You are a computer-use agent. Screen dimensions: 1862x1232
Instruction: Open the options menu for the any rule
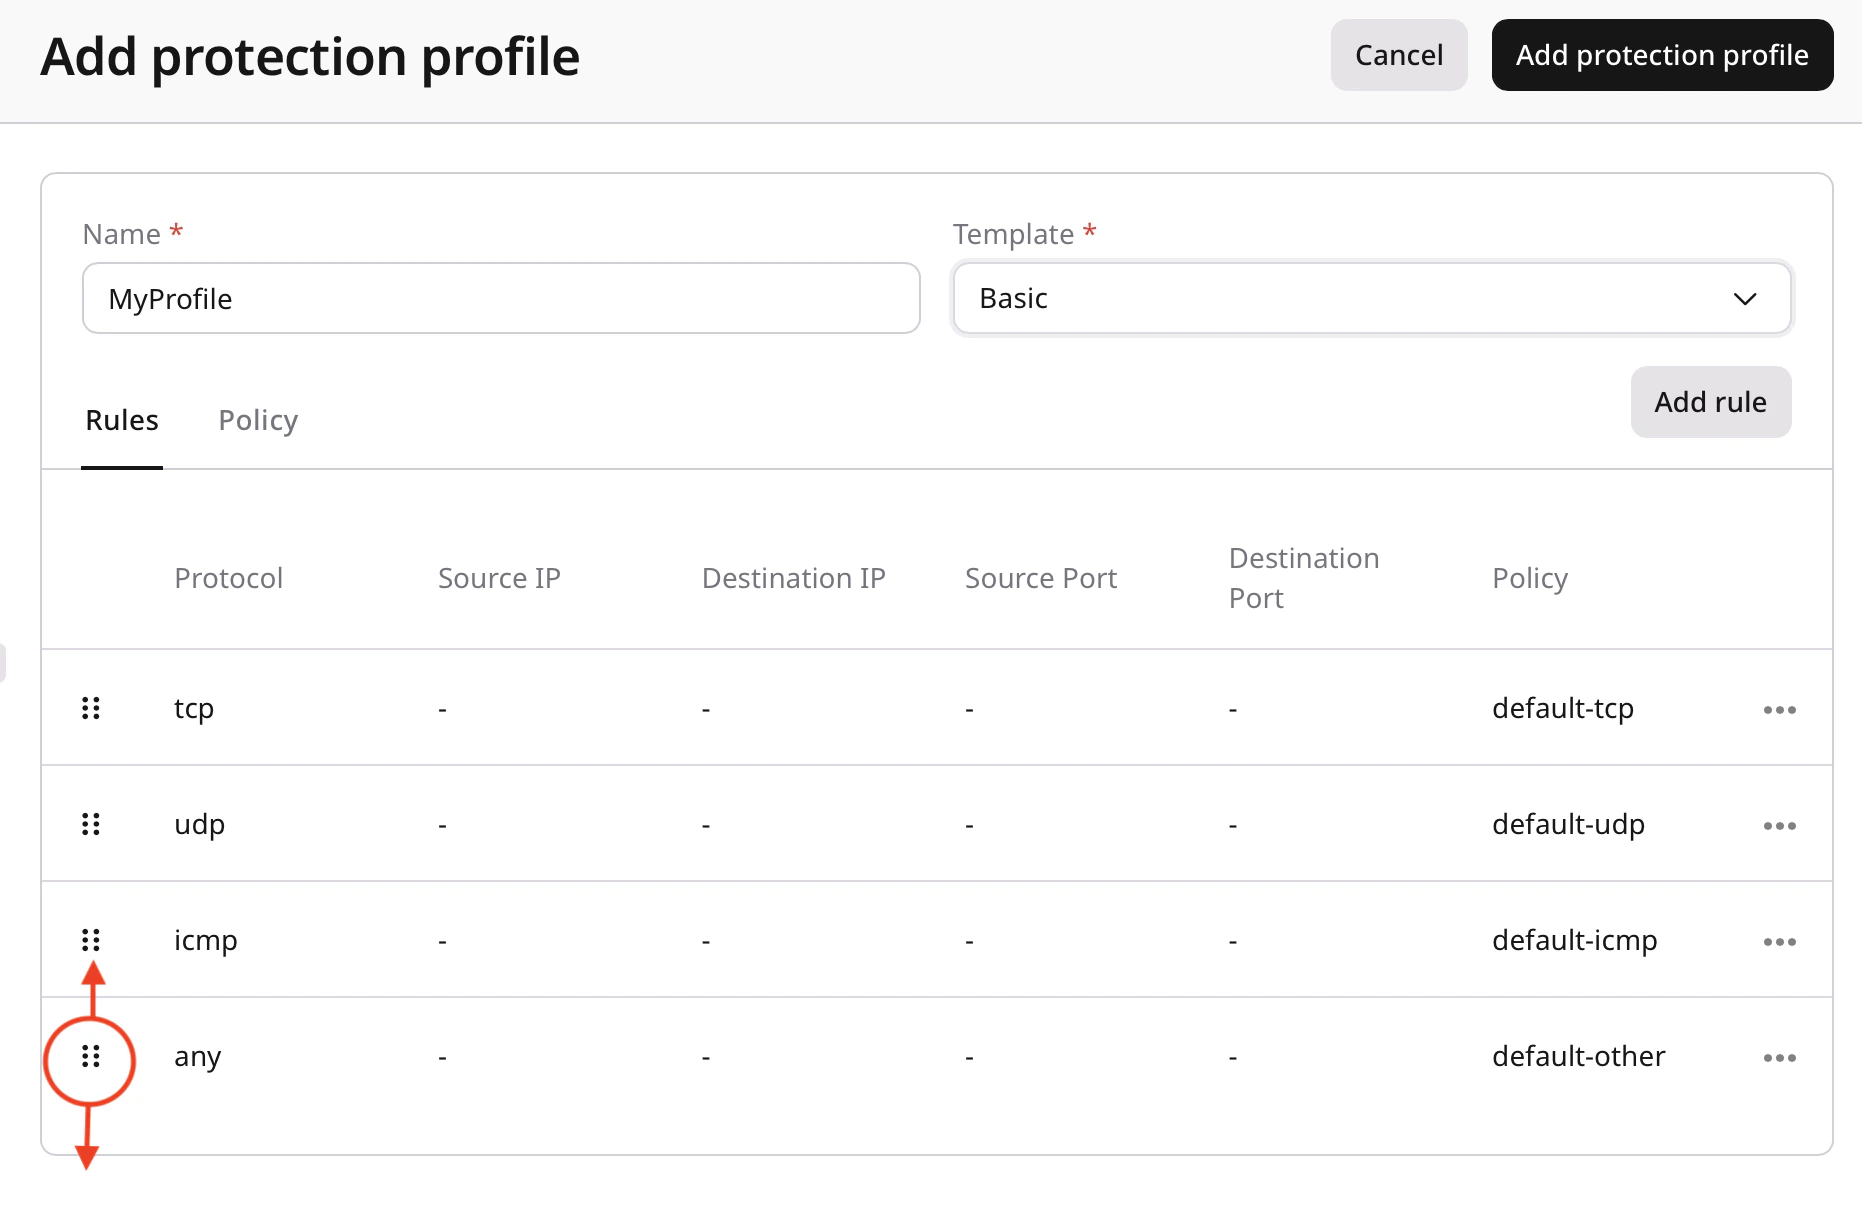[x=1779, y=1056]
